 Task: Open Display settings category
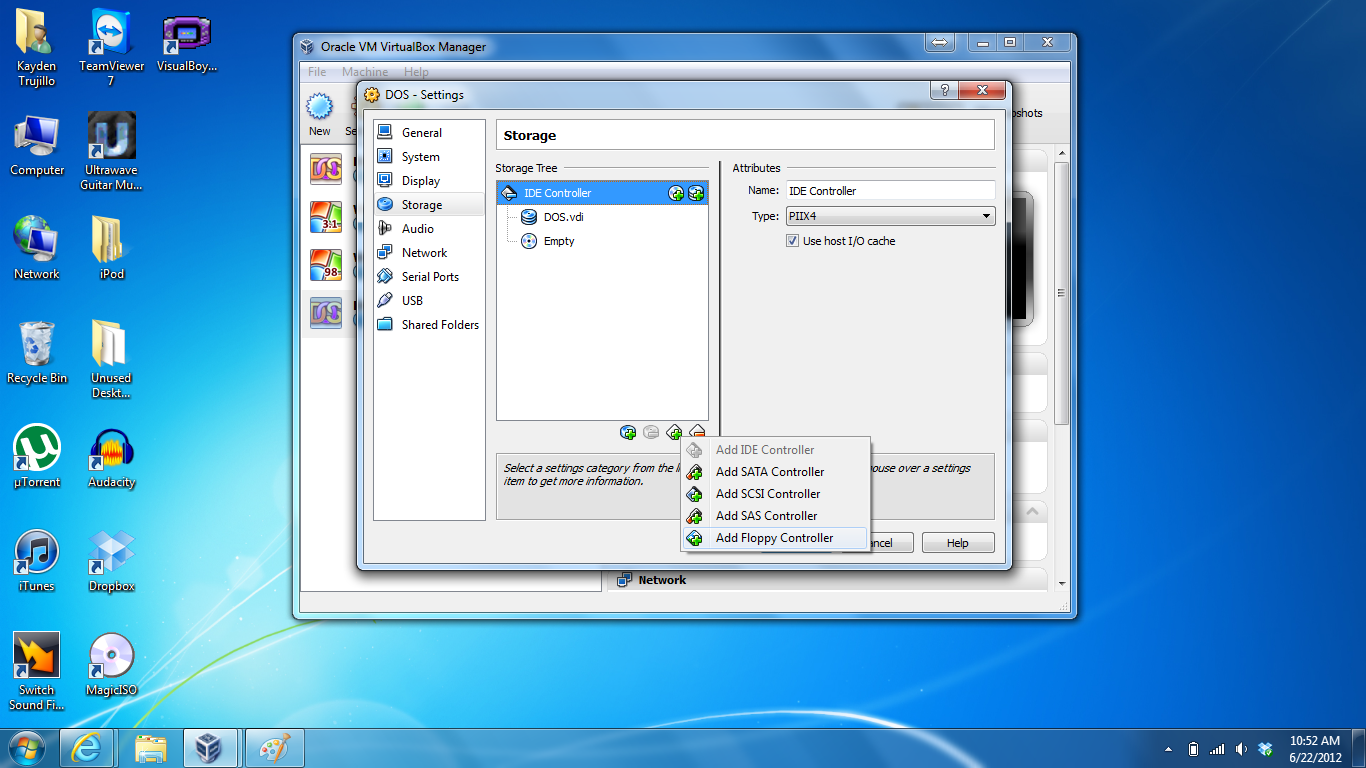point(429,181)
